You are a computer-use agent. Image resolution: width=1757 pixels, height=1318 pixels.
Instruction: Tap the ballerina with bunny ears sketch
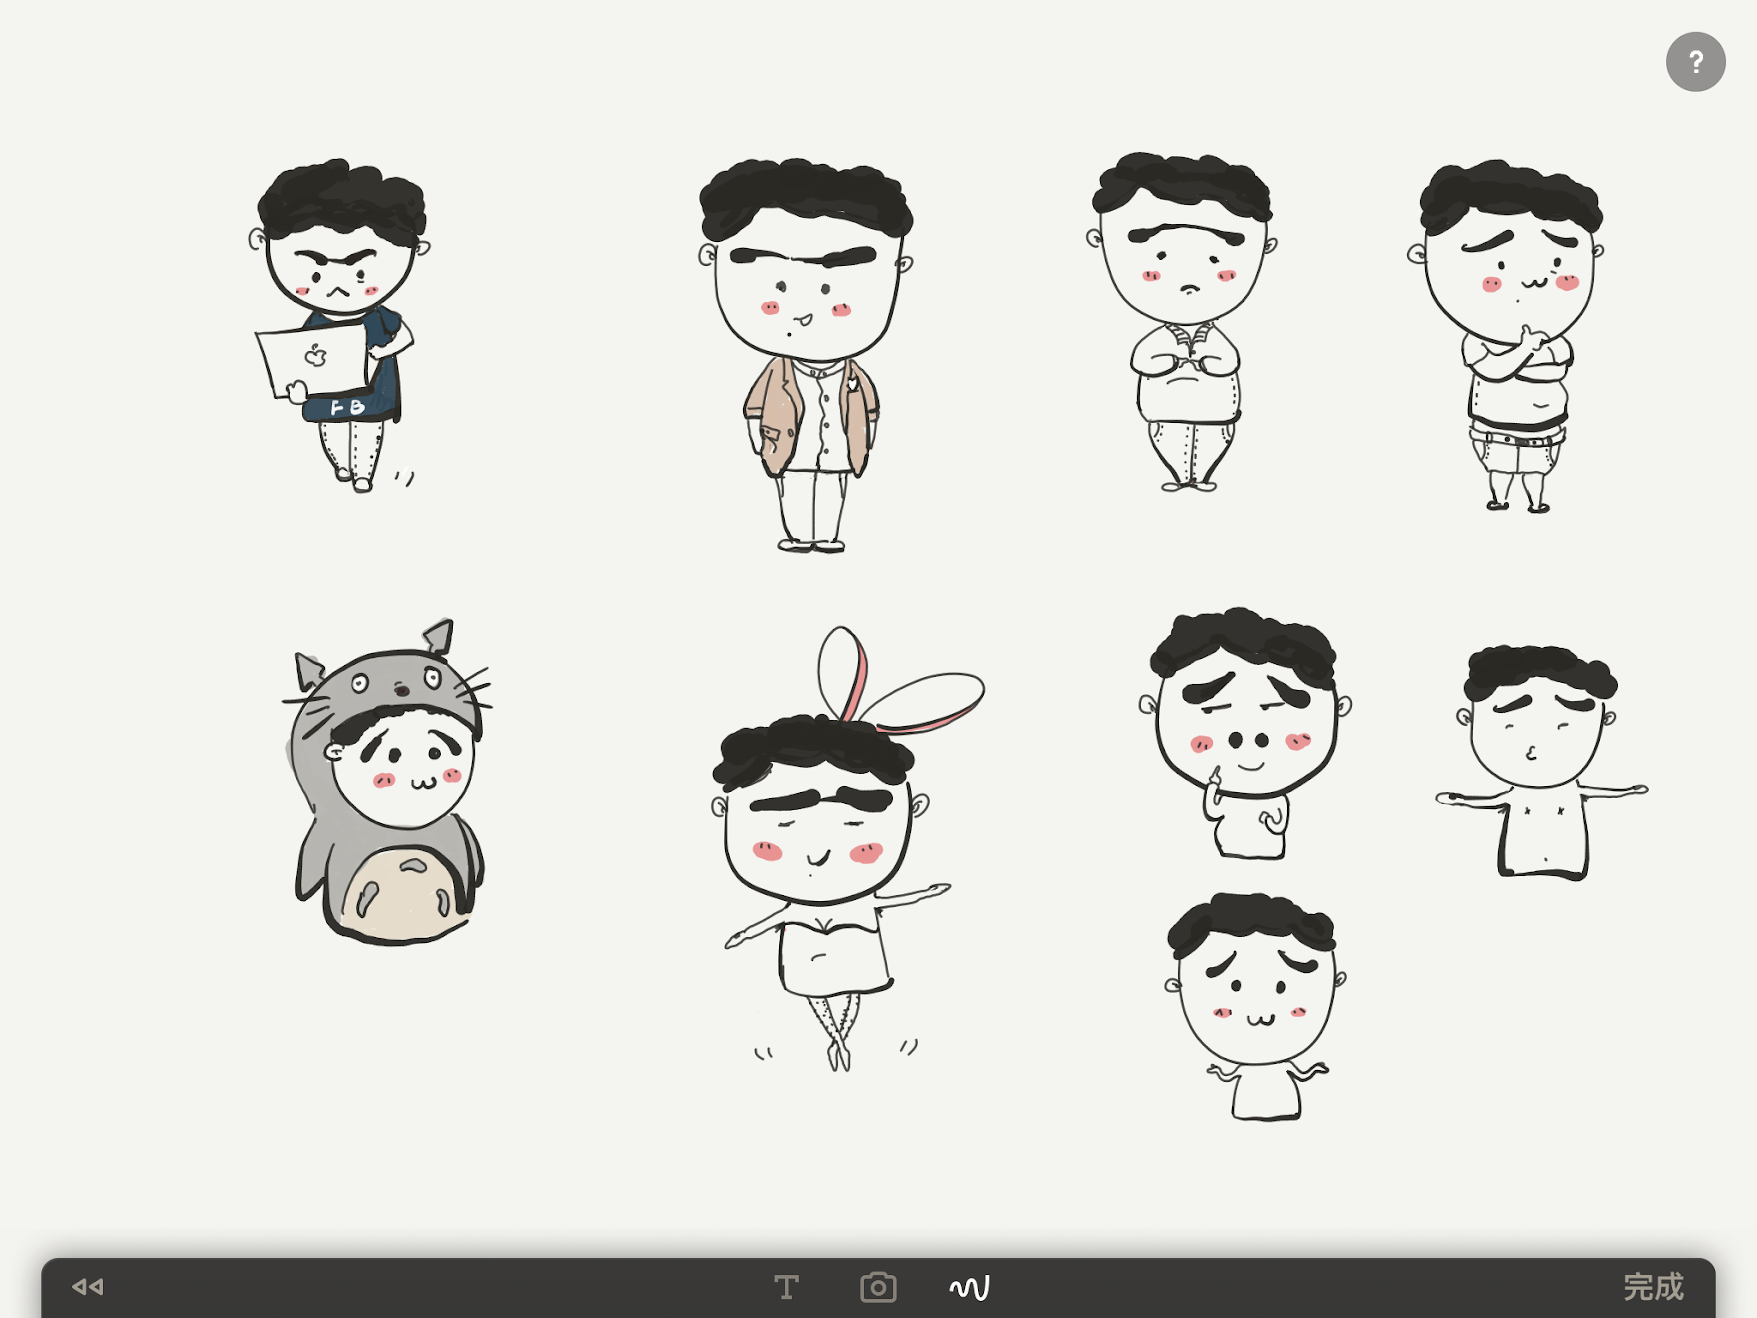(x=840, y=850)
